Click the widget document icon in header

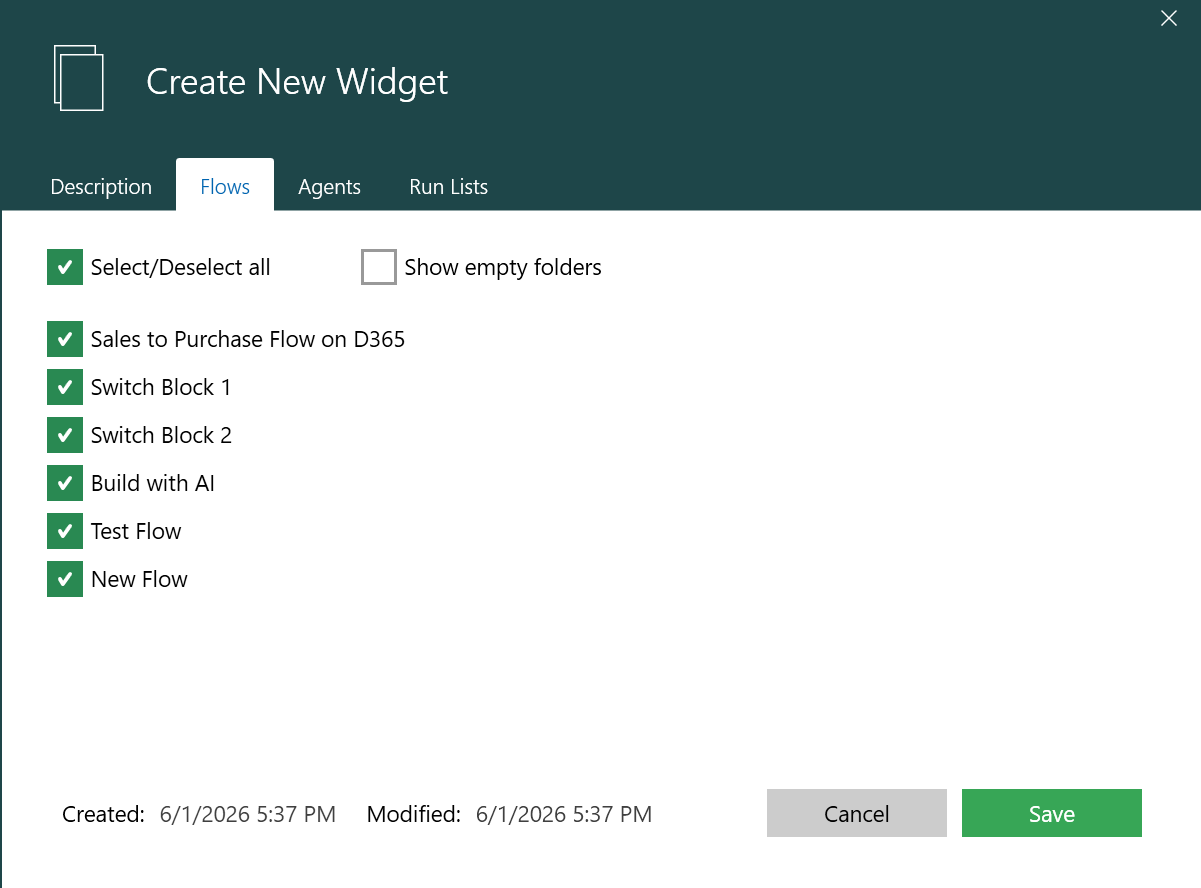(79, 77)
